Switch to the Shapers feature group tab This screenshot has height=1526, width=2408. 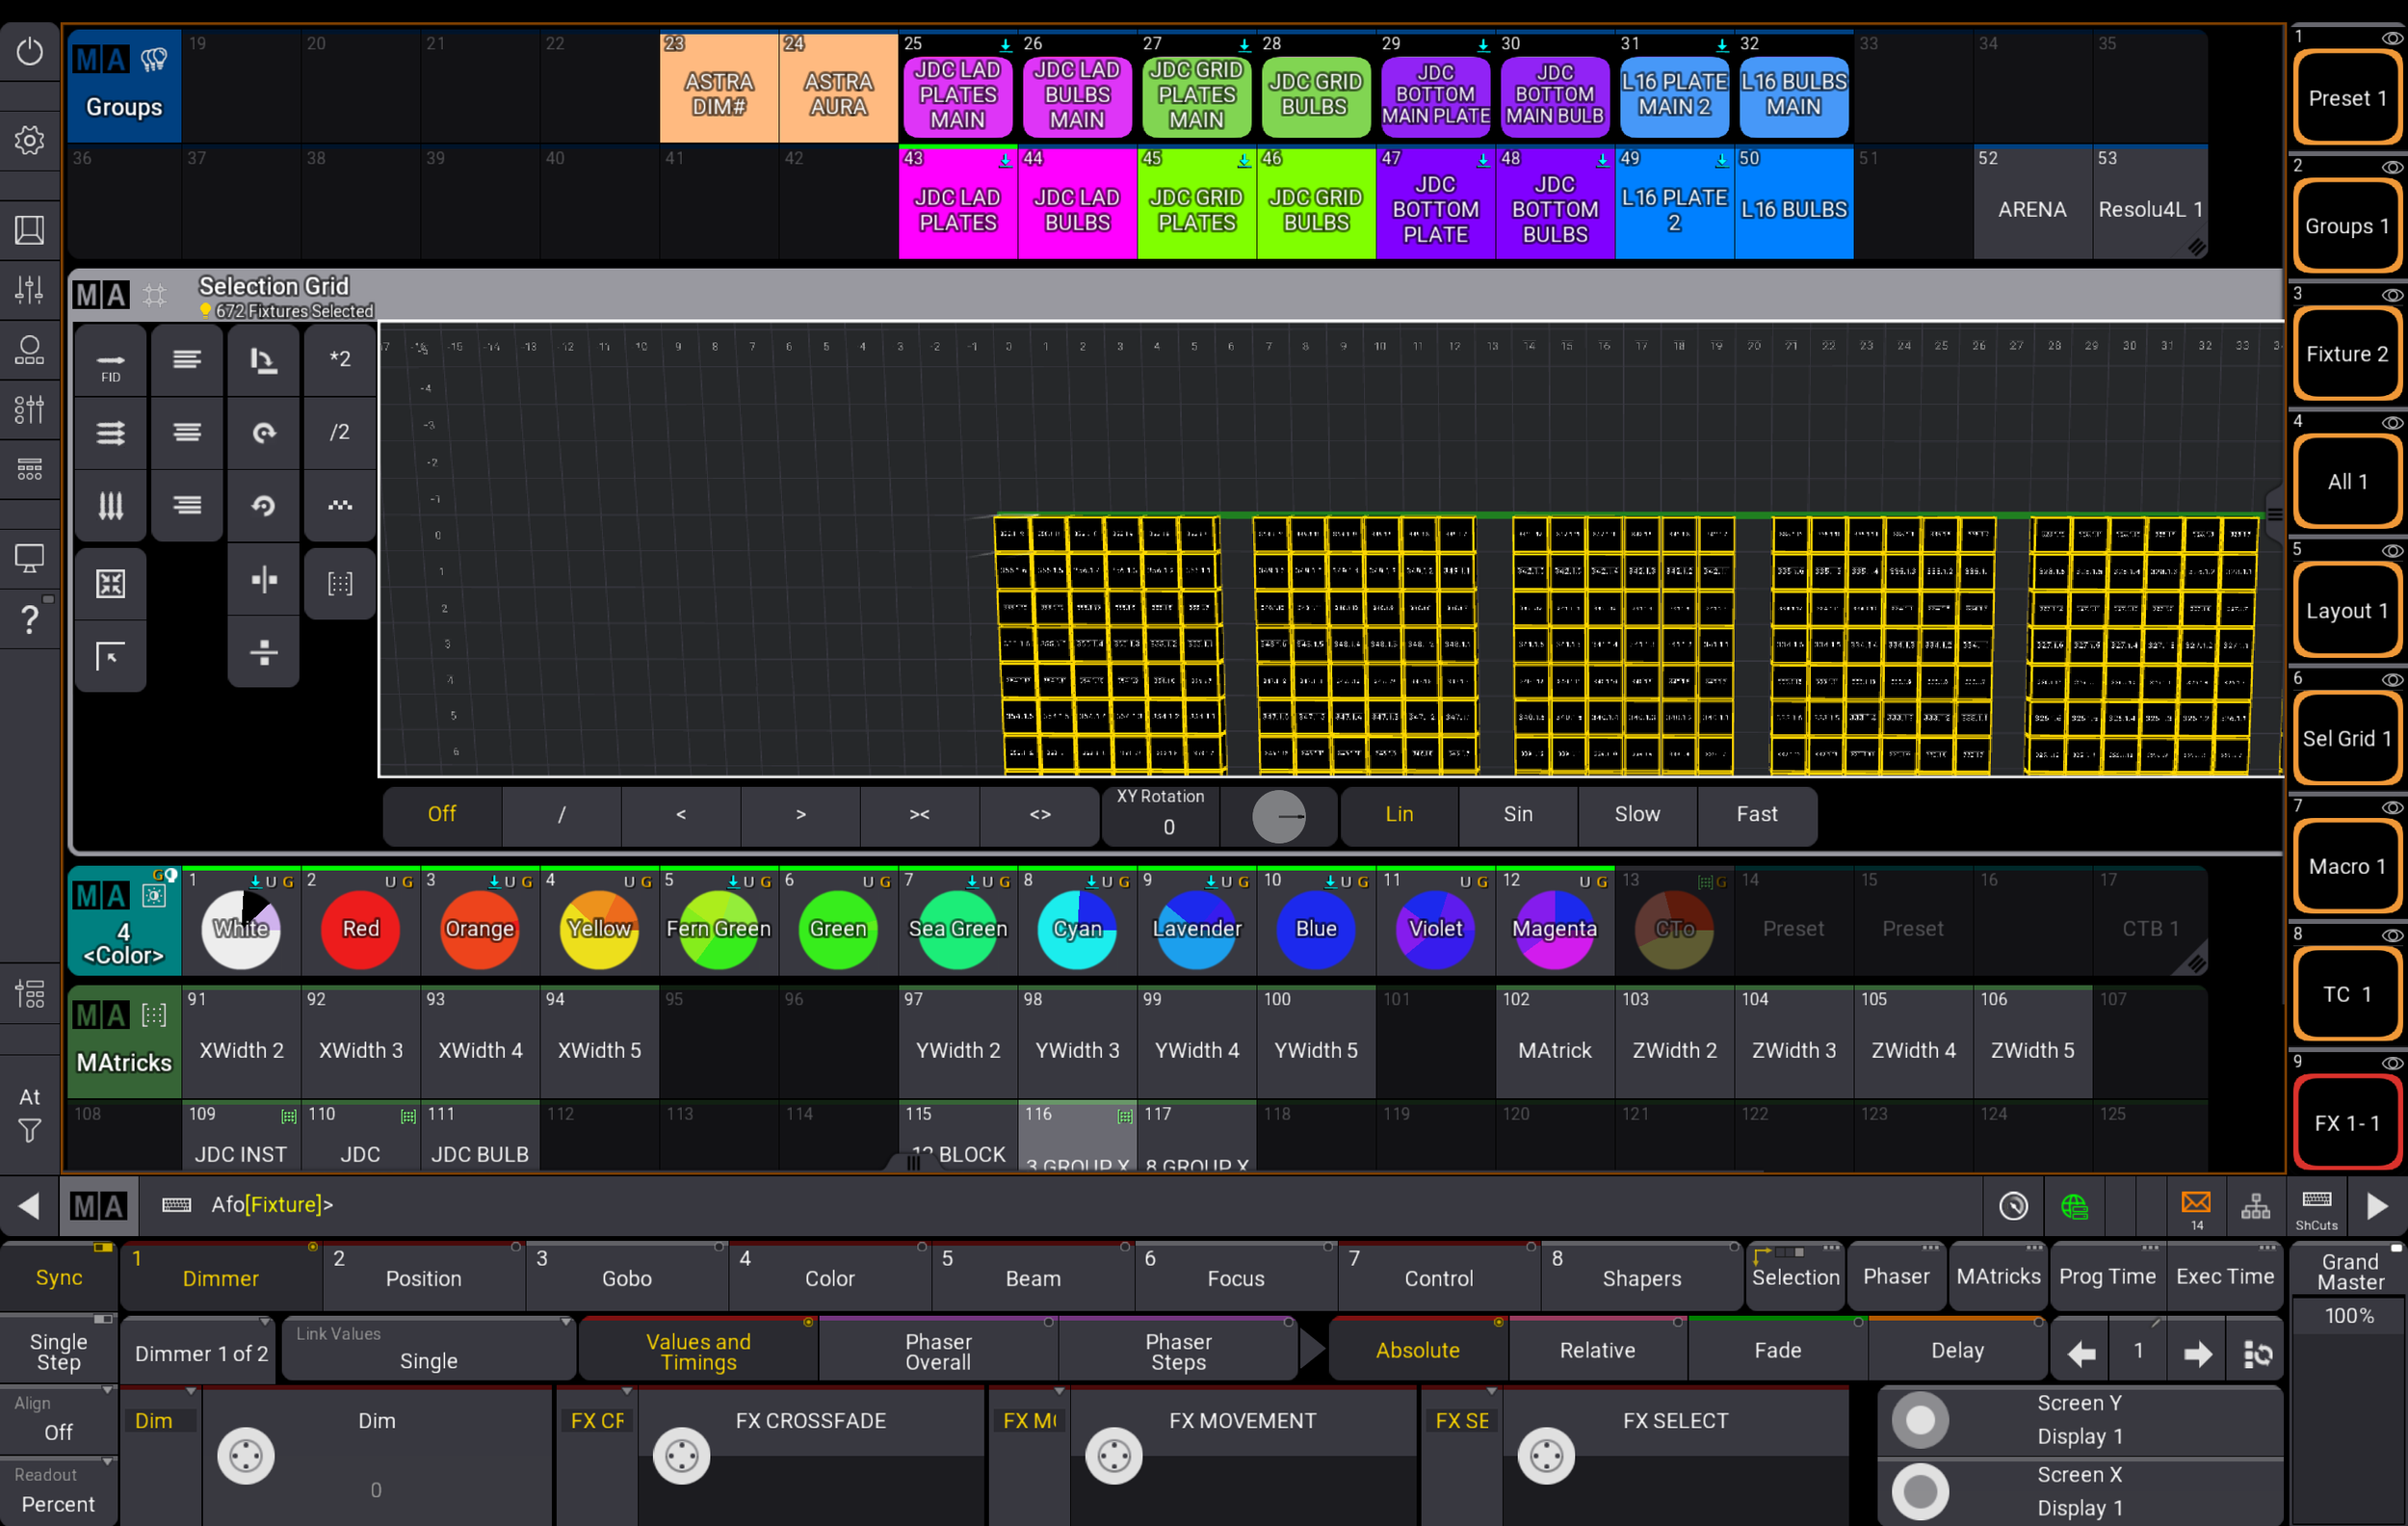[x=1642, y=1277]
